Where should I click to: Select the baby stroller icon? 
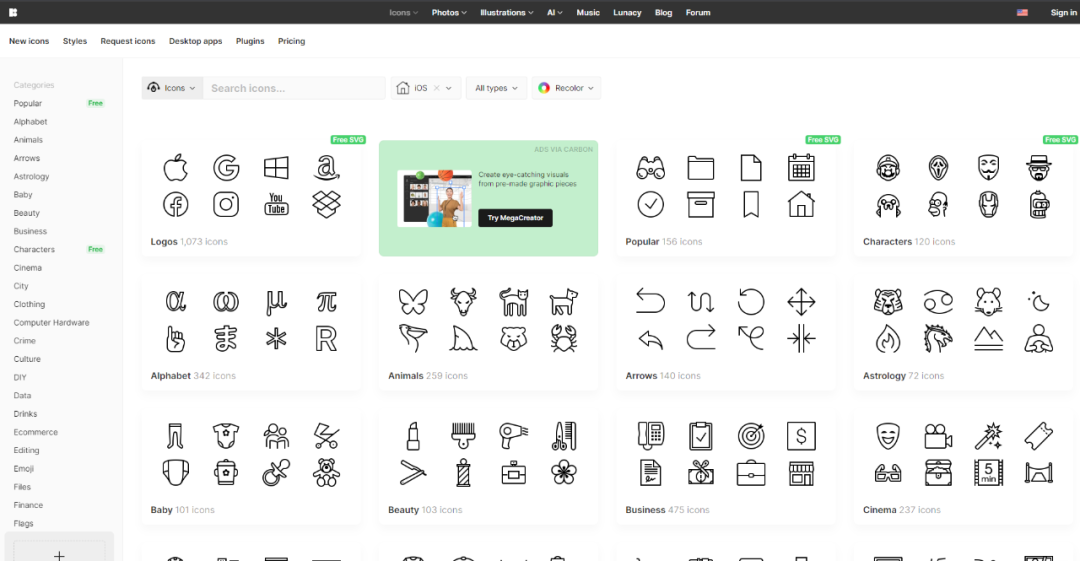pos(326,436)
